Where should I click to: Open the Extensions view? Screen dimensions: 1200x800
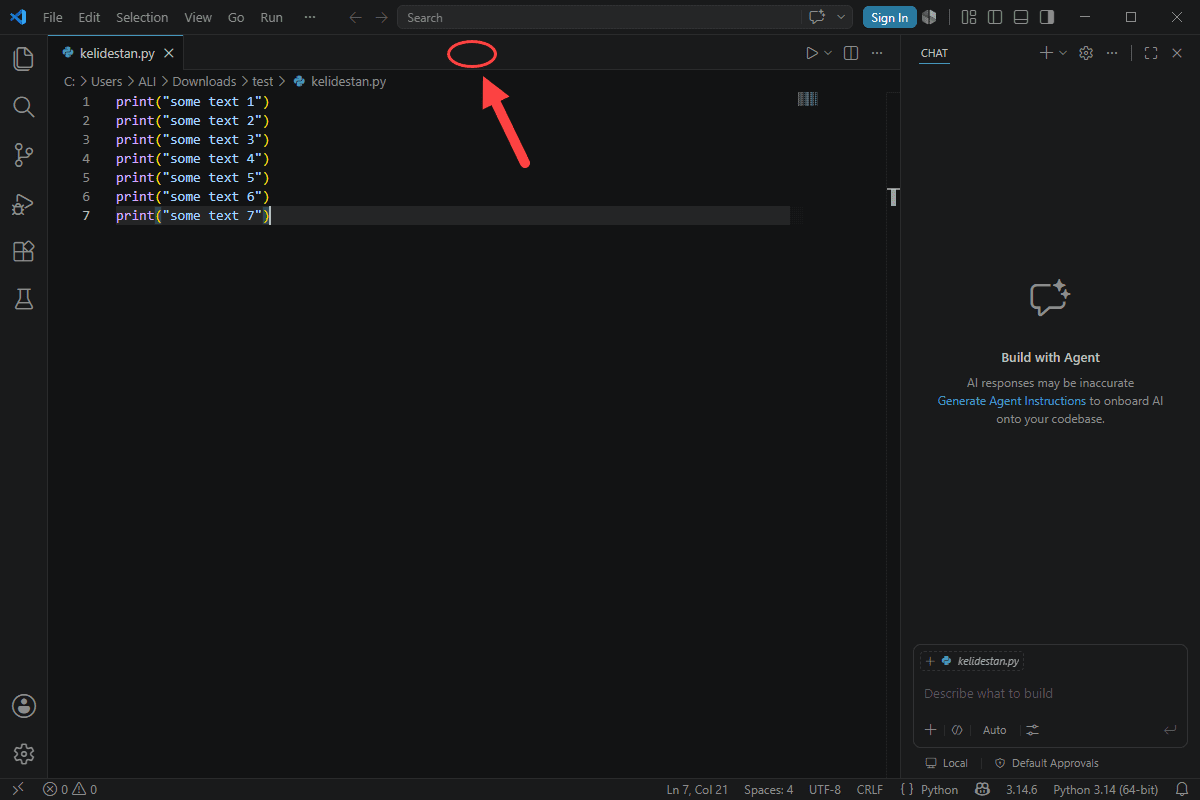(24, 252)
